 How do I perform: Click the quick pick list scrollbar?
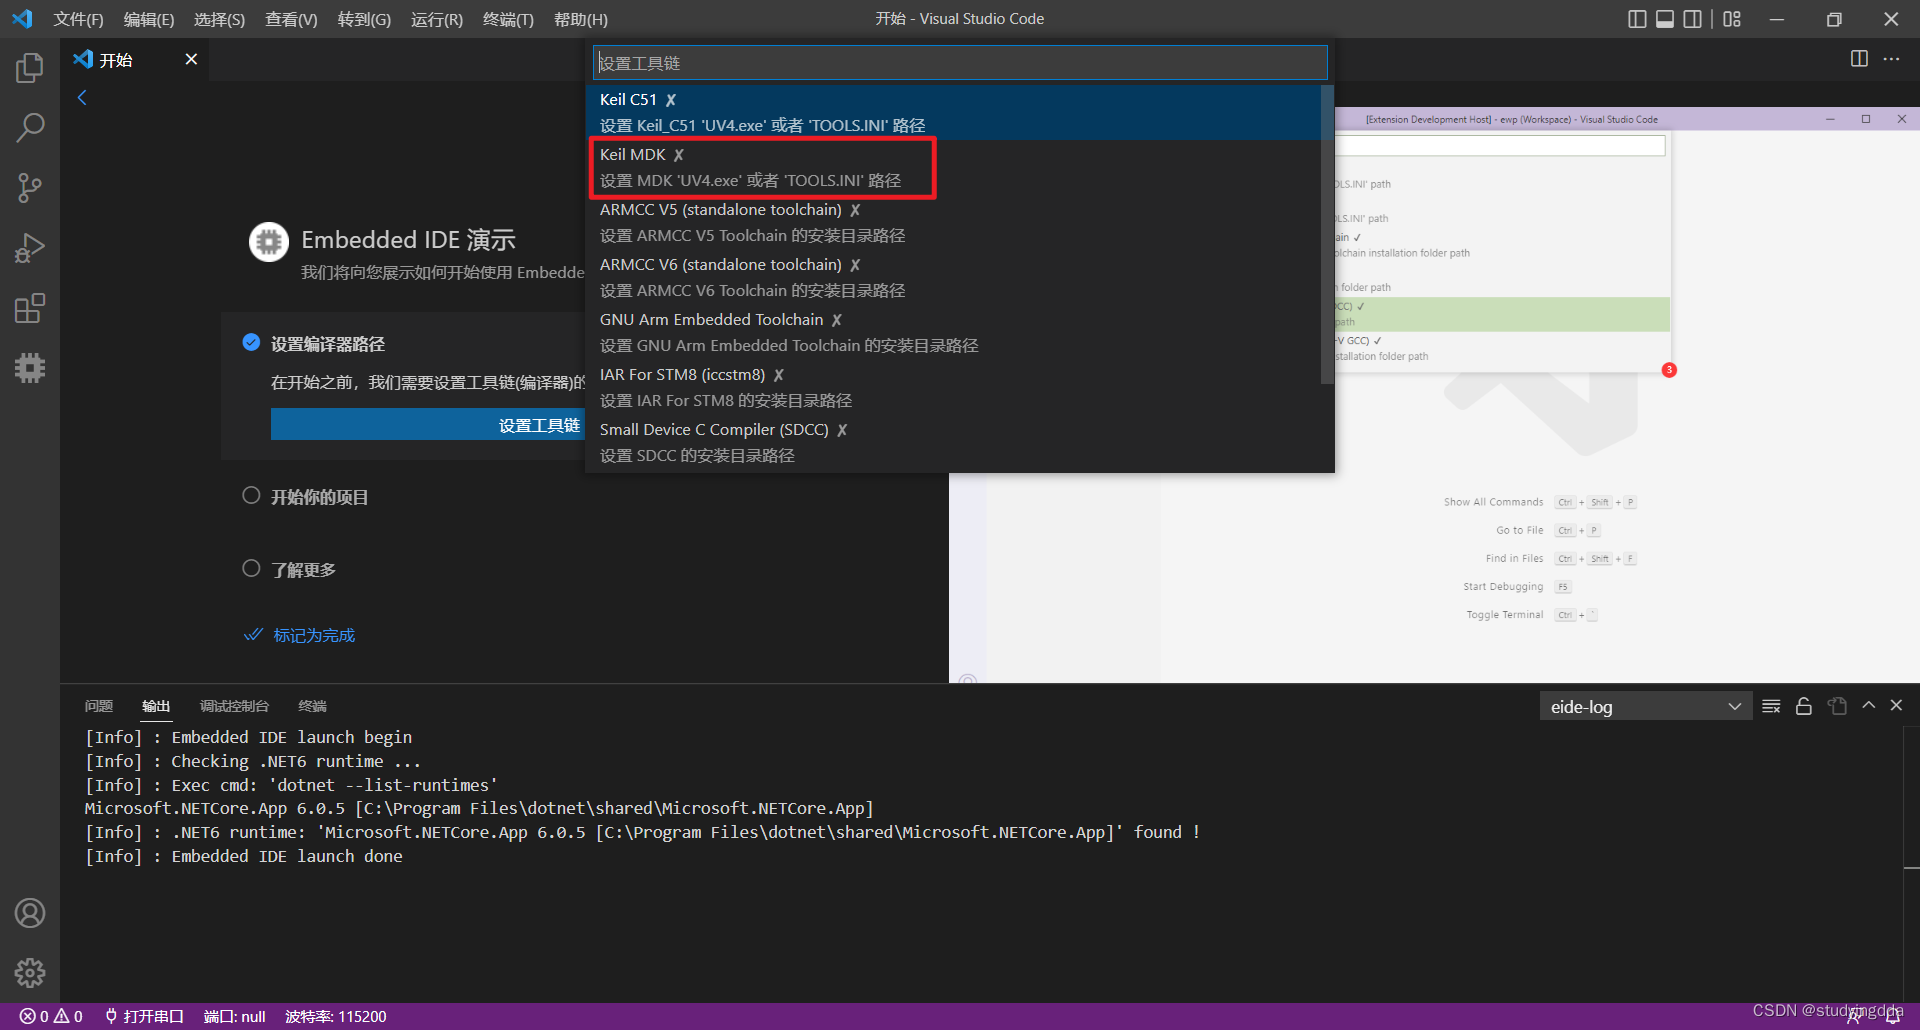(x=1327, y=234)
